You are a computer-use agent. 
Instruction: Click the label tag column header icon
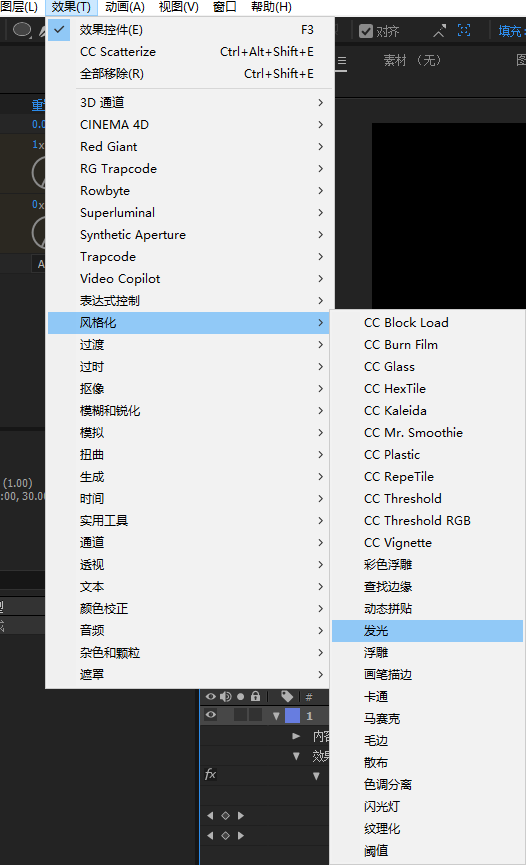click(x=287, y=696)
